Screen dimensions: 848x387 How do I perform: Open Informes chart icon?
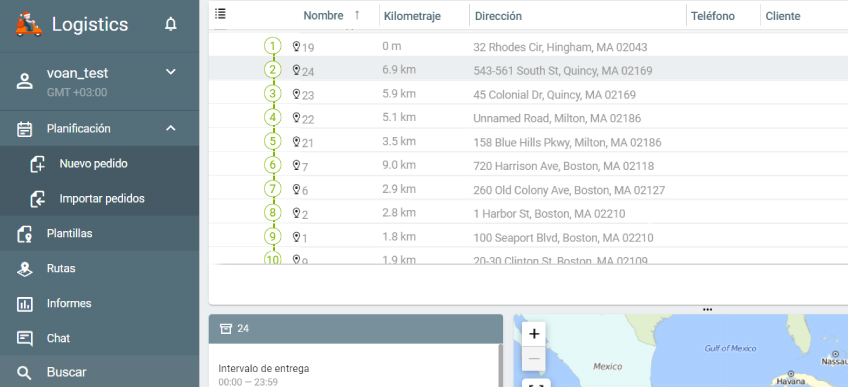click(24, 304)
